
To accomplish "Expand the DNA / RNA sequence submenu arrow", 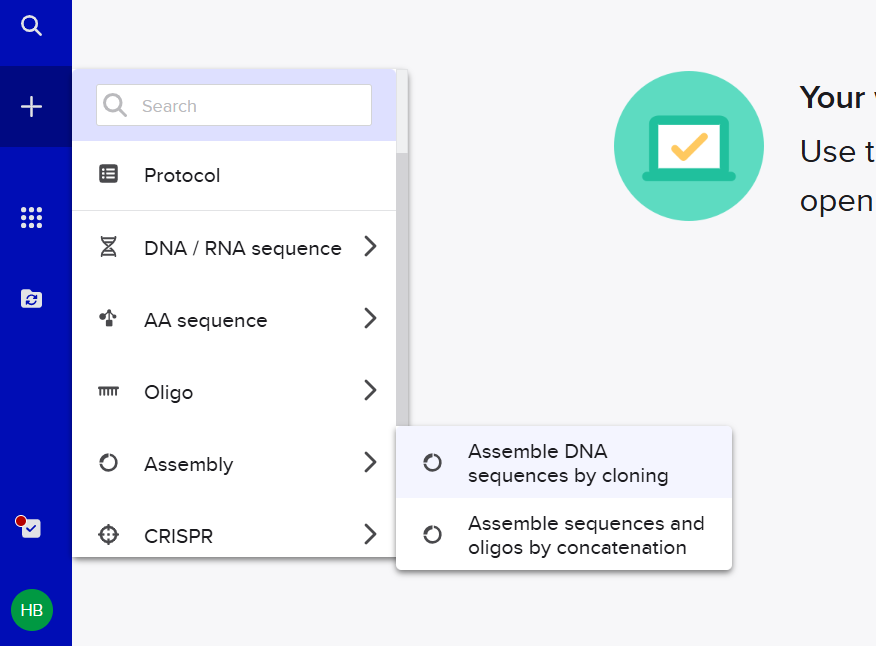I will (370, 246).
